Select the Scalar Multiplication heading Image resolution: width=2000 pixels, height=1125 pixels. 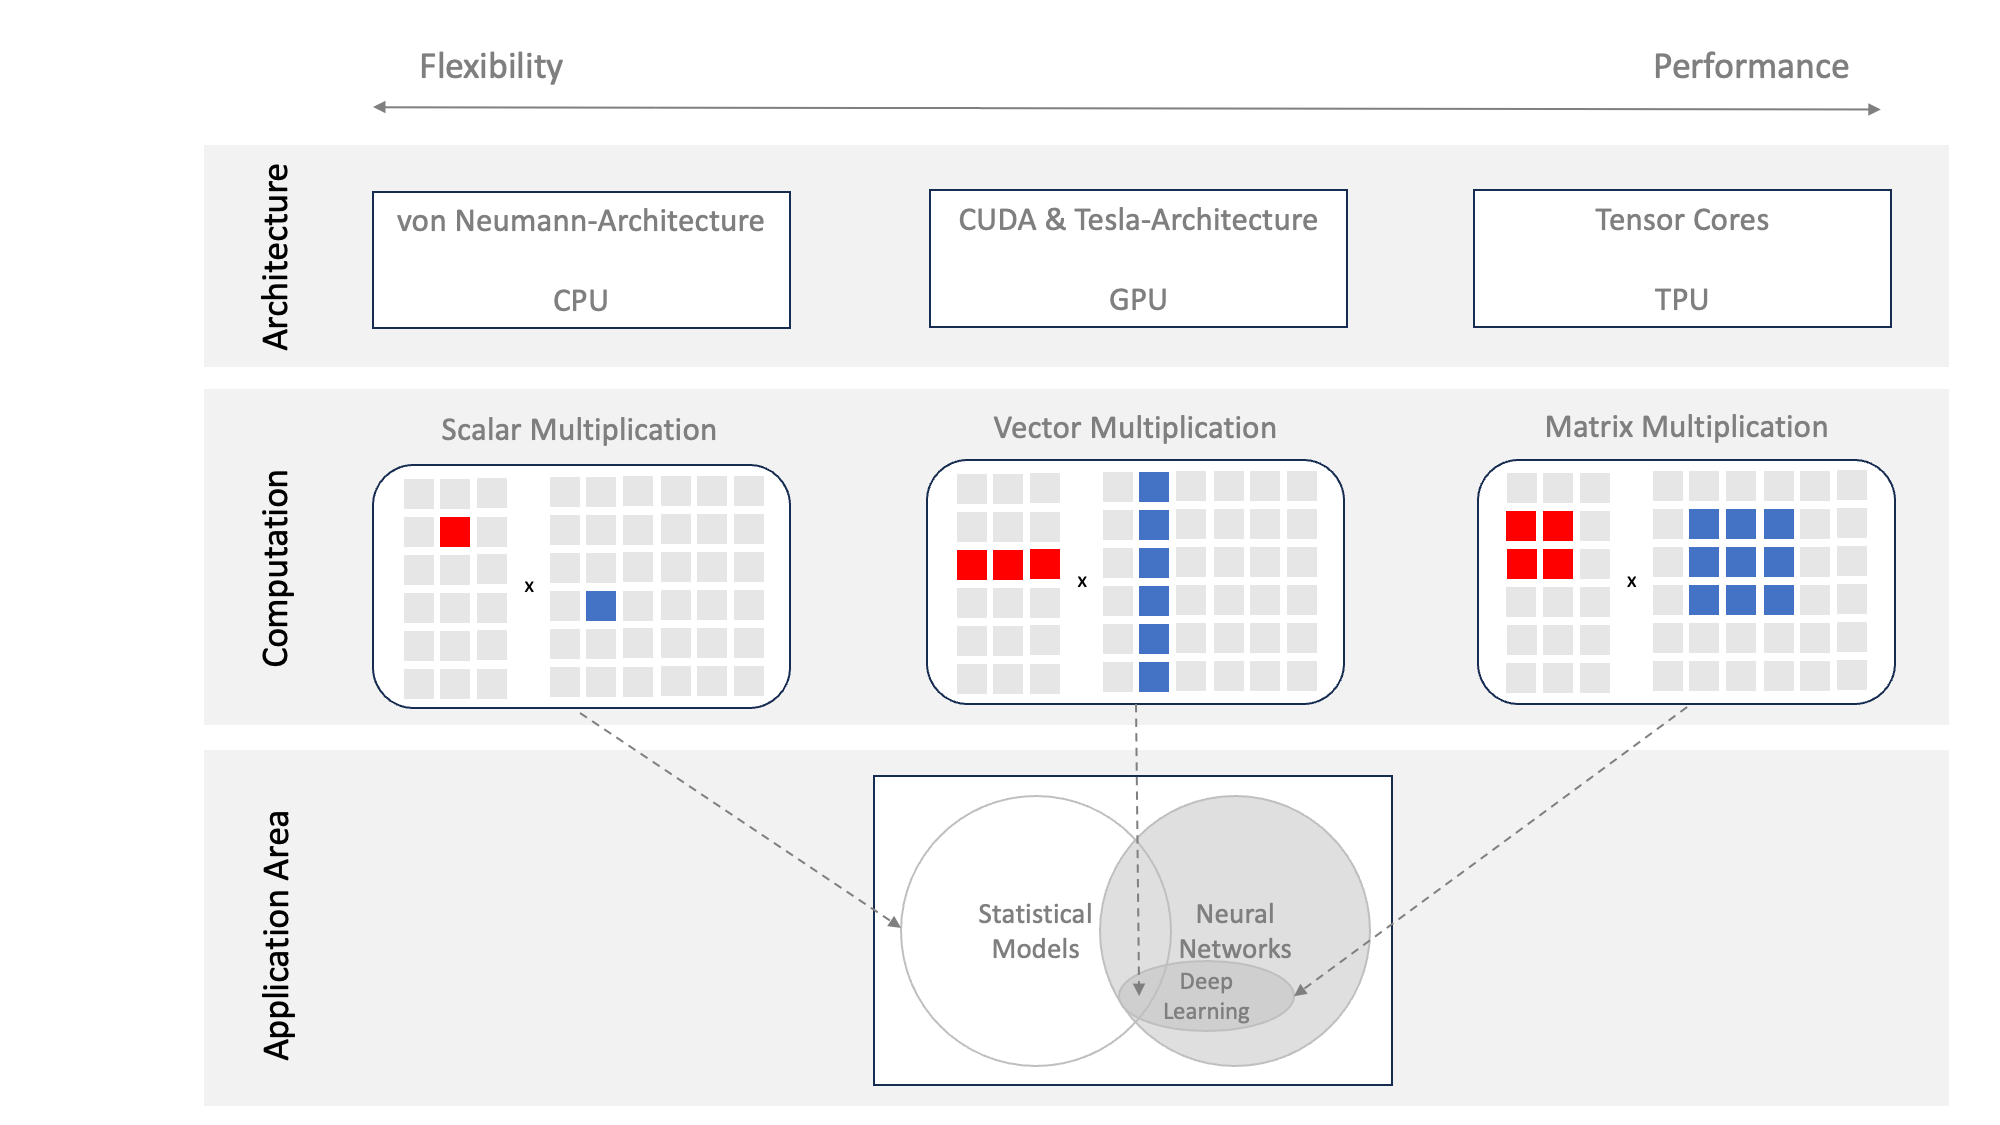pos(579,430)
